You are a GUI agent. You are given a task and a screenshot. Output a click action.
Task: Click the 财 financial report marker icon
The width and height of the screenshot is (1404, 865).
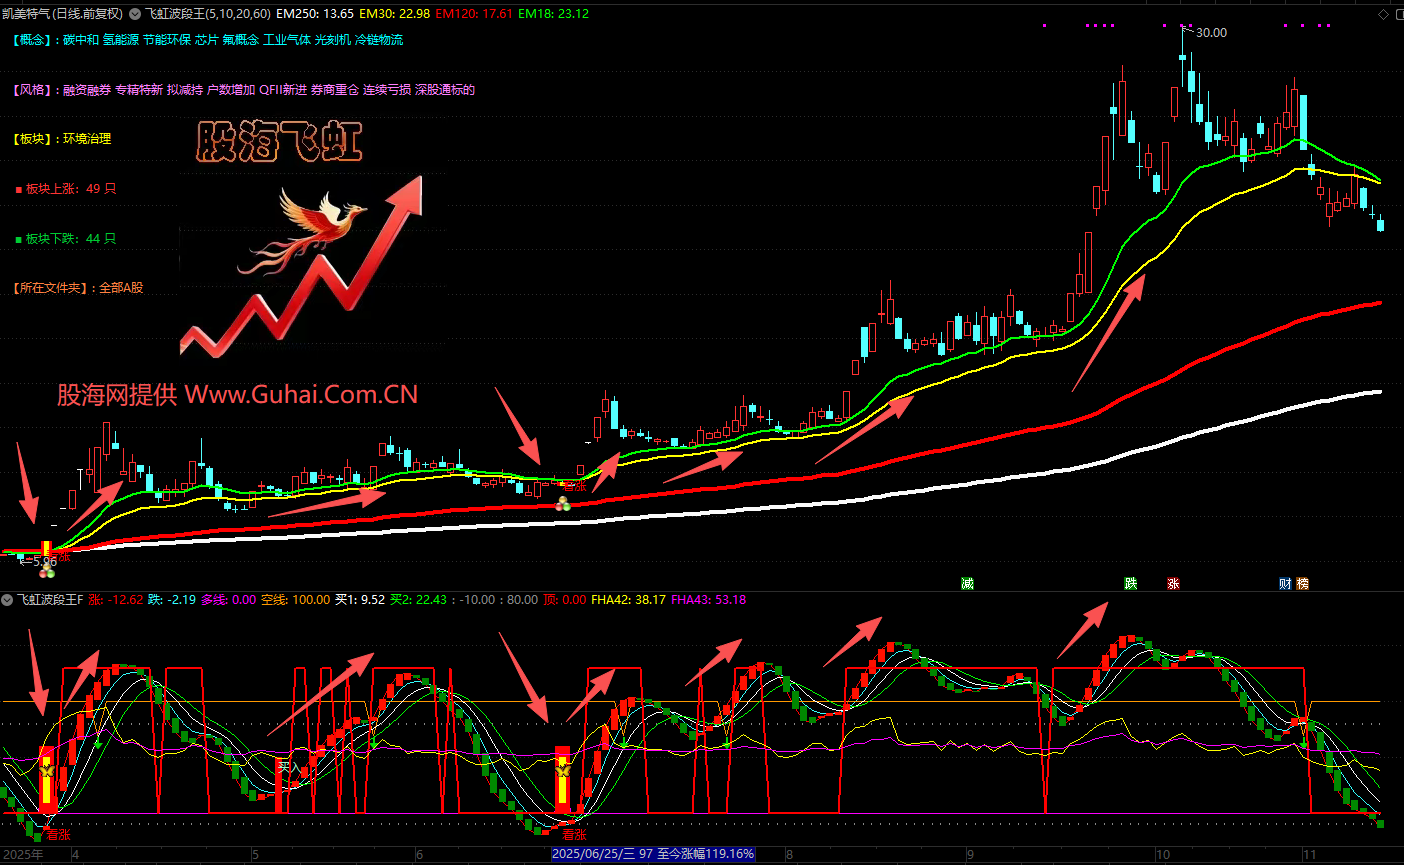click(1285, 584)
